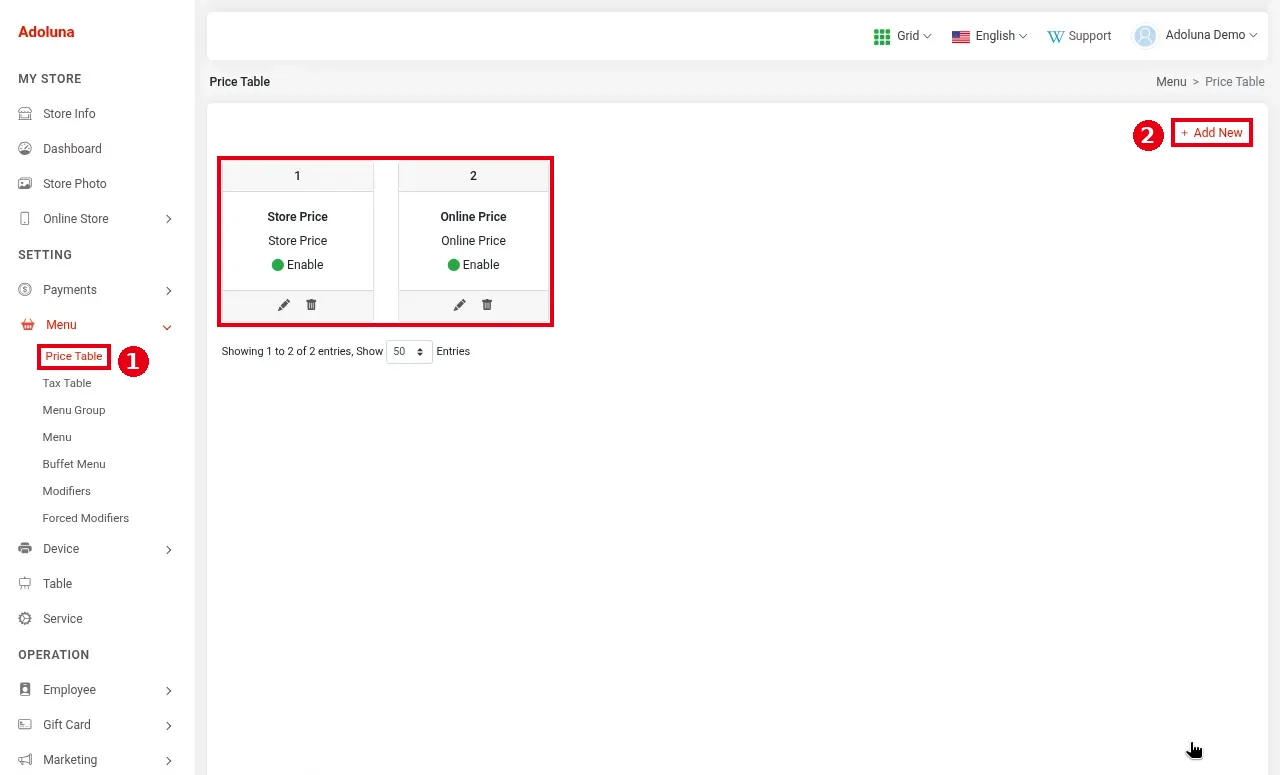The height and width of the screenshot is (775, 1280).
Task: Click the Menu basket icon in sidebar
Action: [28, 325]
